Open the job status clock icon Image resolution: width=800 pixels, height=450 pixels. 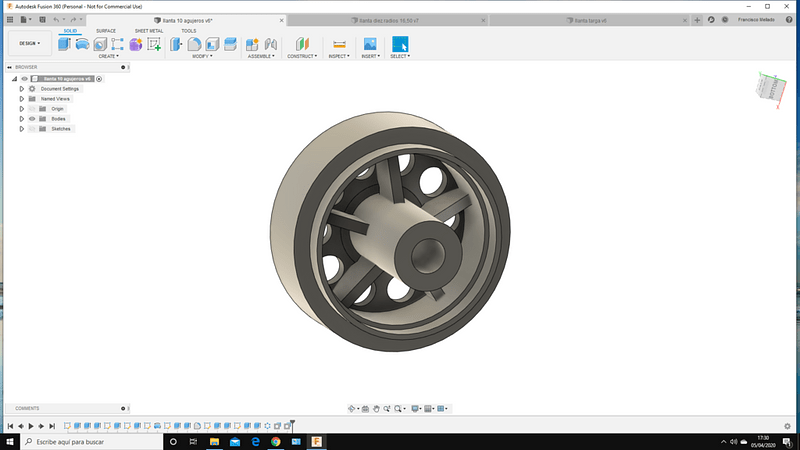[x=725, y=20]
